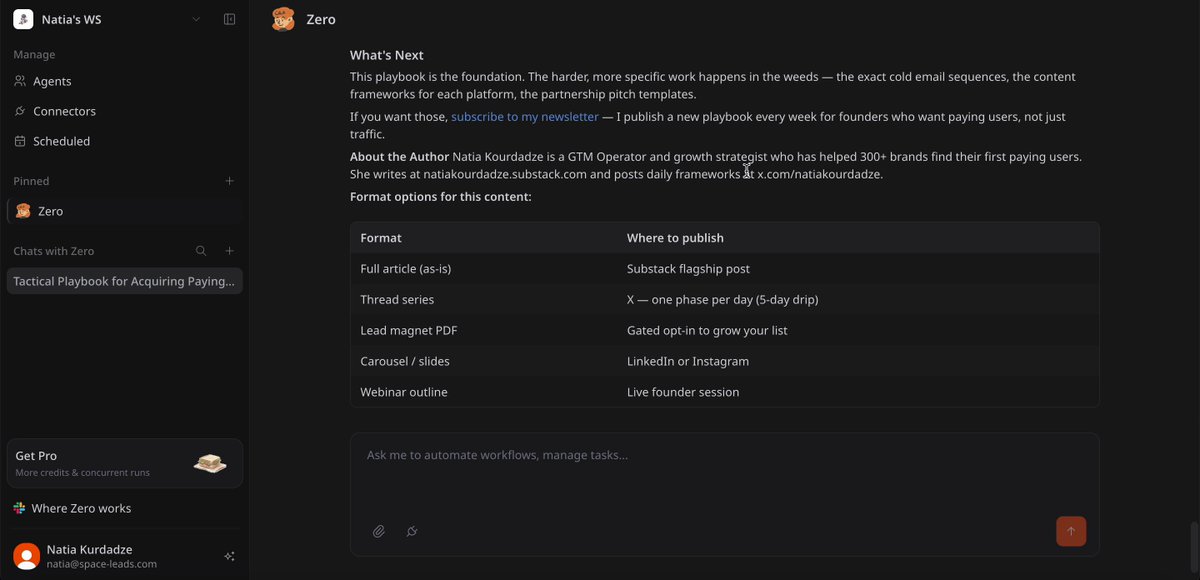The image size is (1200, 580).
Task: Add a new pinned item
Action: pos(229,181)
